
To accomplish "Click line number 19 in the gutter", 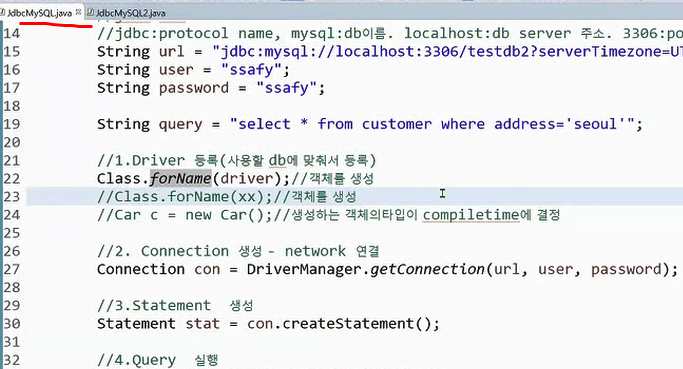I will [x=12, y=124].
